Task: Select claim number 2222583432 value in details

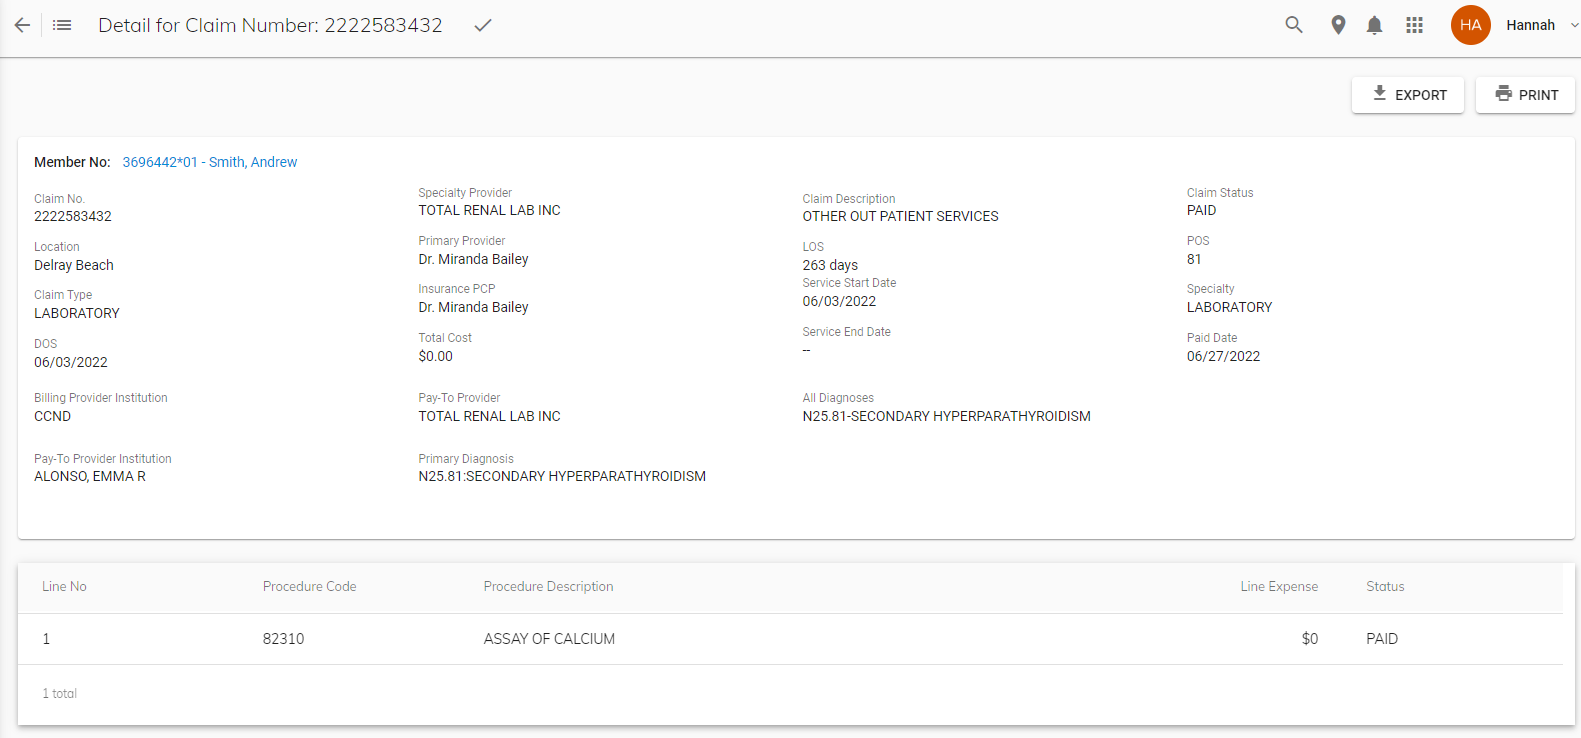Action: [x=73, y=216]
